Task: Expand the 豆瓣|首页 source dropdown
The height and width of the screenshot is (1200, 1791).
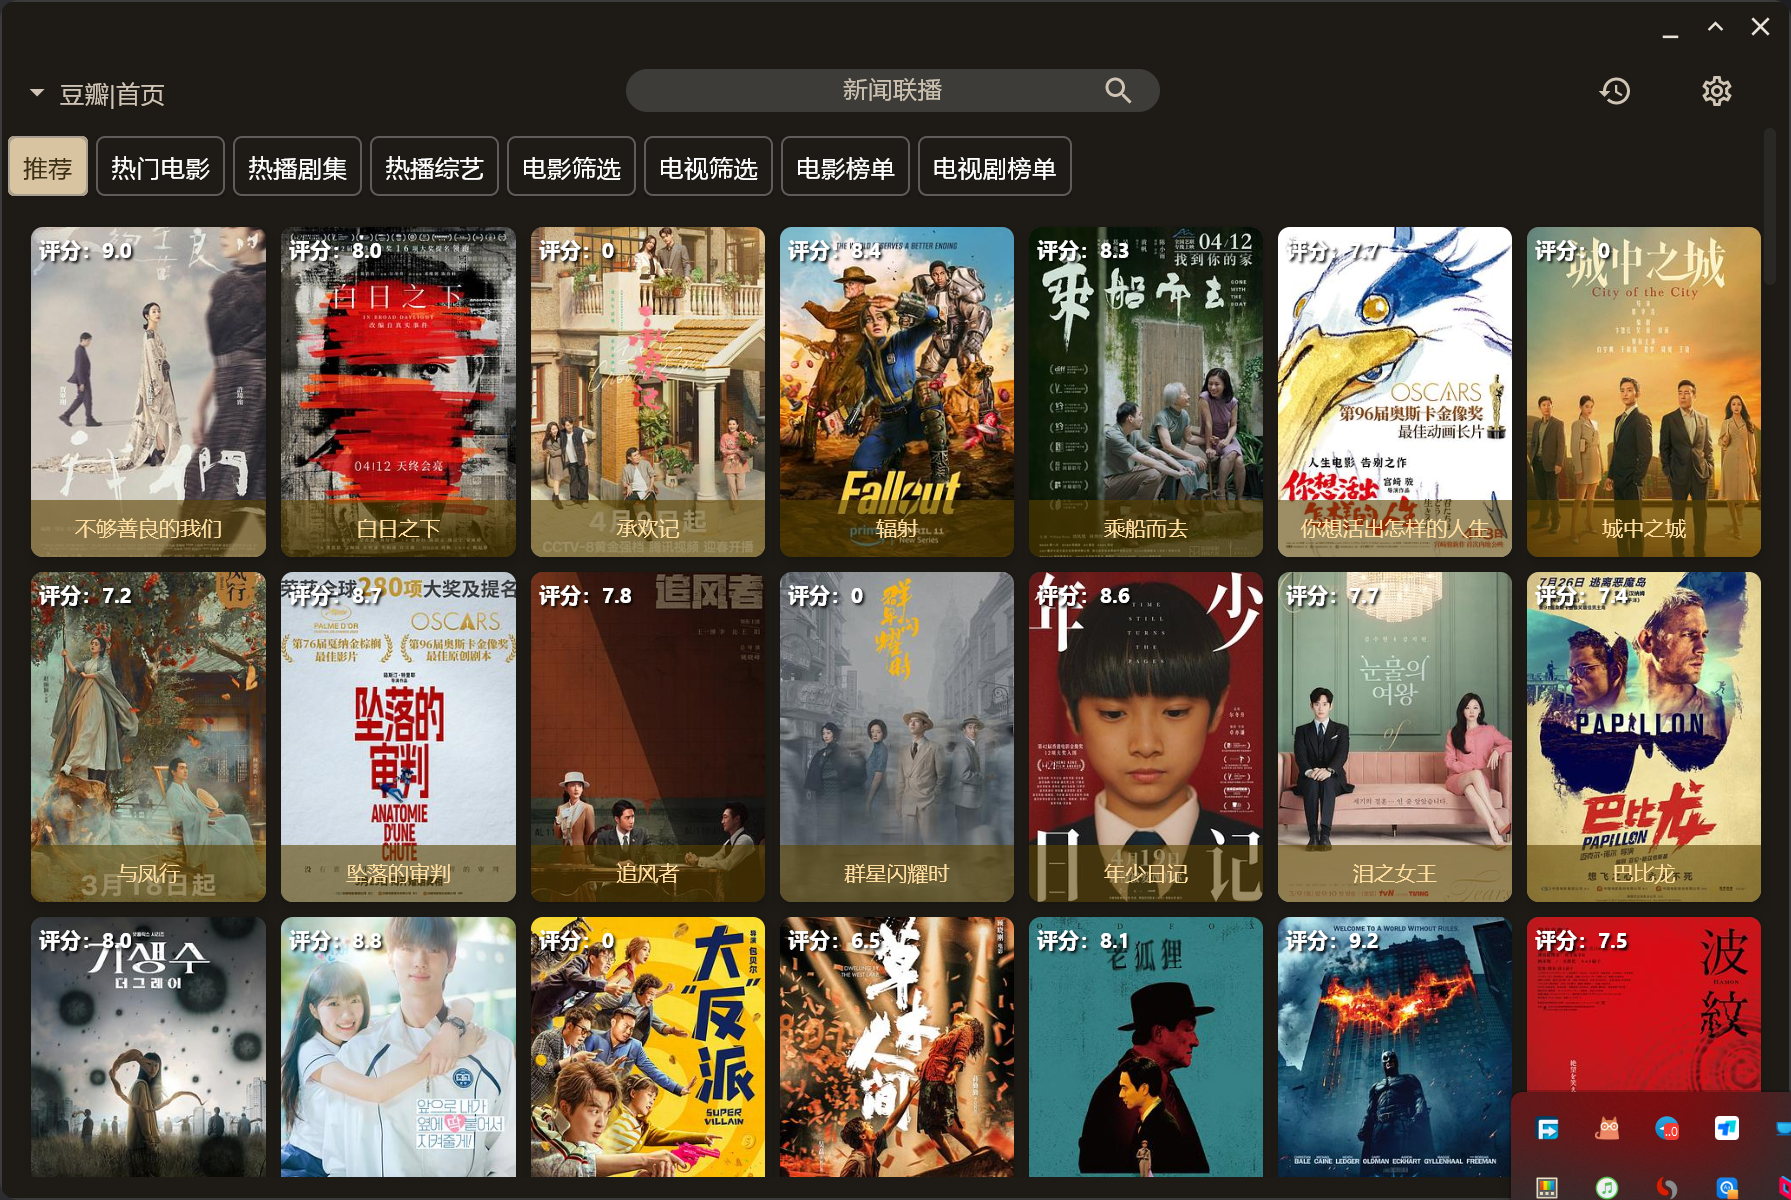Action: pos(37,93)
